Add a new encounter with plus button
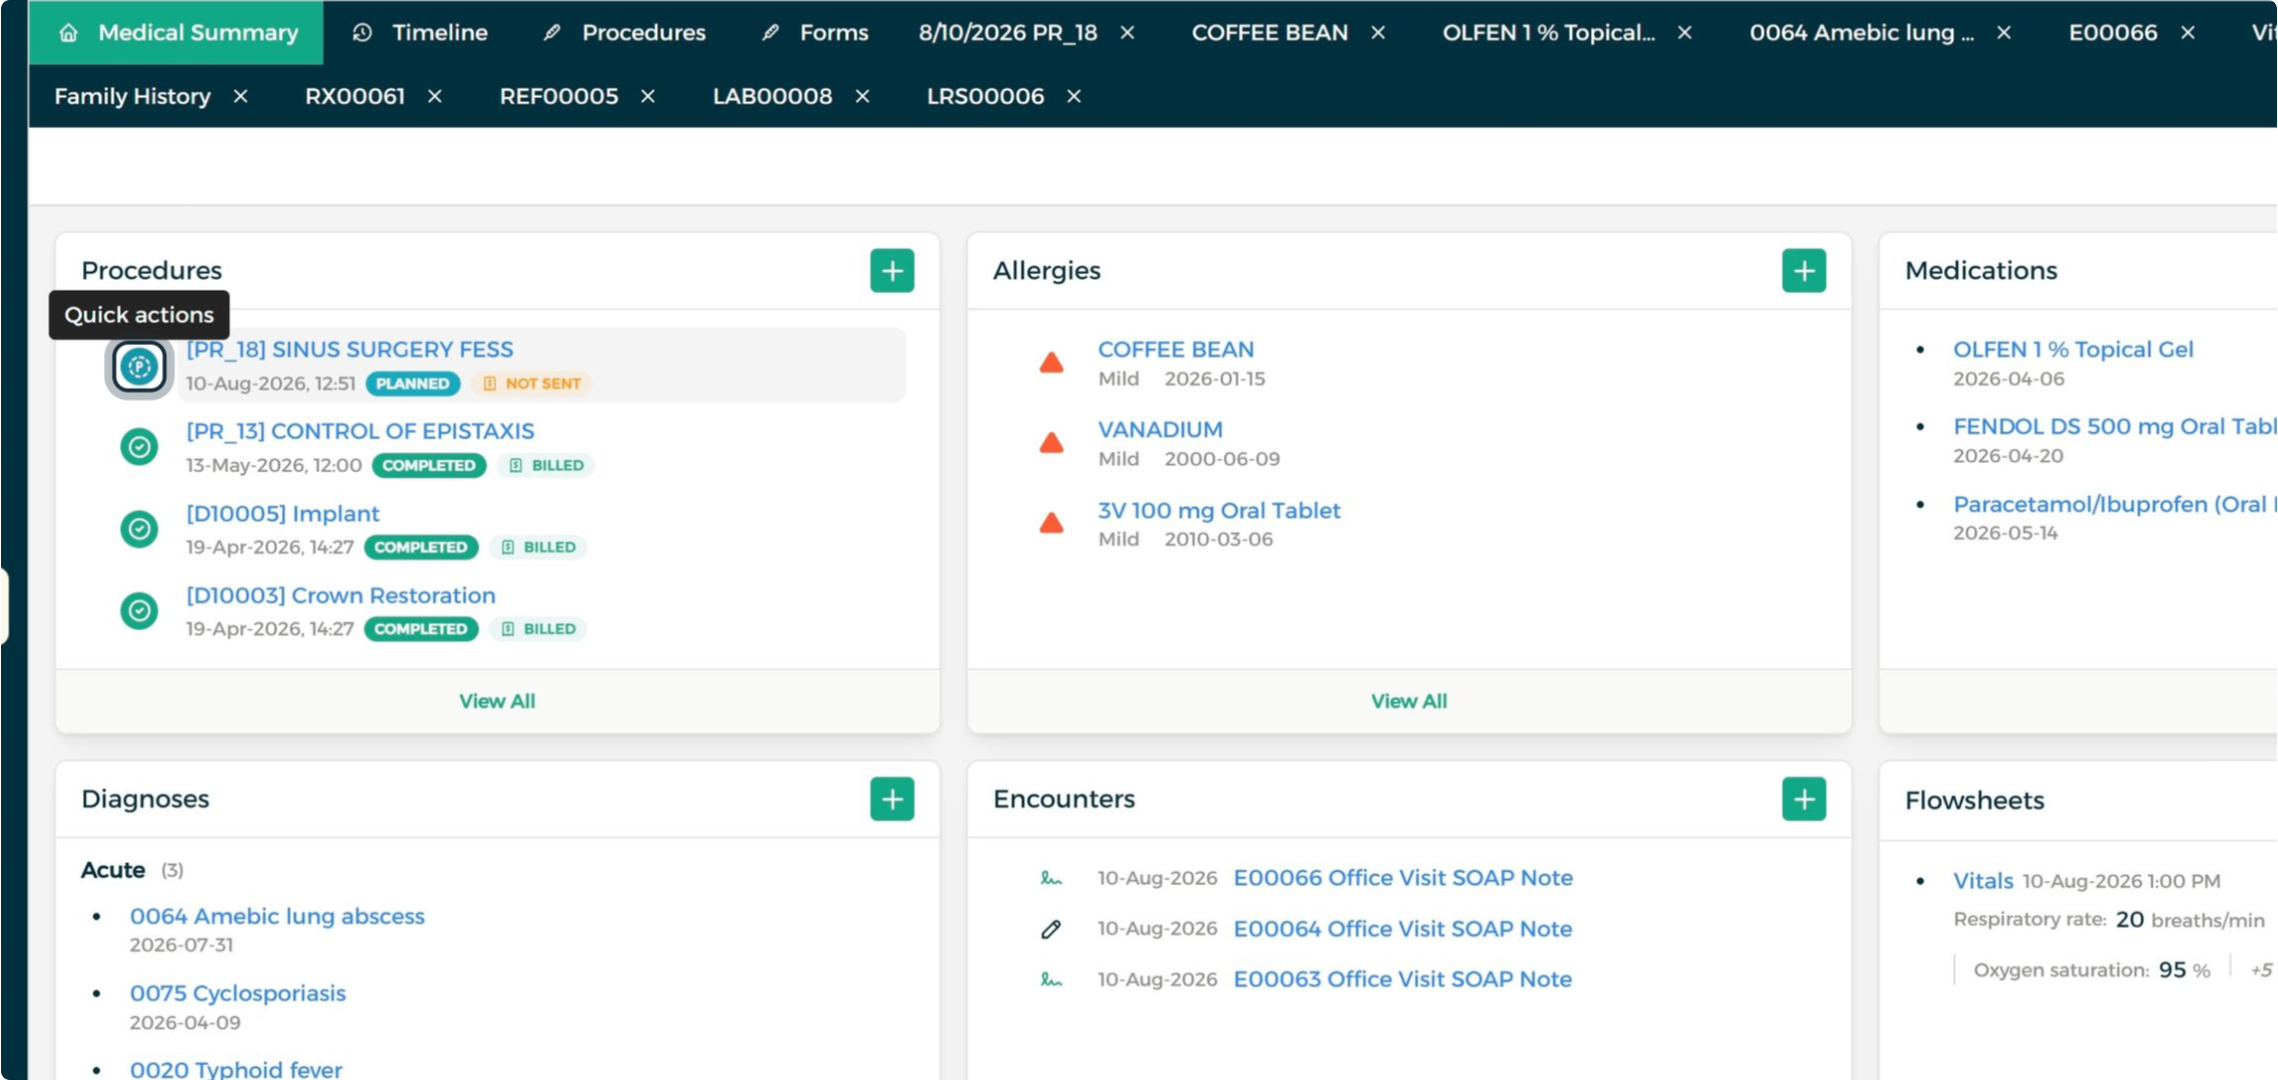The height and width of the screenshot is (1080, 2278). 1804,799
